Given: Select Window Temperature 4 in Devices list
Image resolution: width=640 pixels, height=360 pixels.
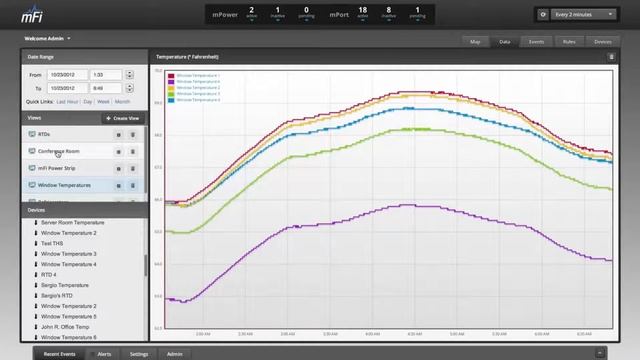Looking at the screenshot, I should tap(69, 264).
